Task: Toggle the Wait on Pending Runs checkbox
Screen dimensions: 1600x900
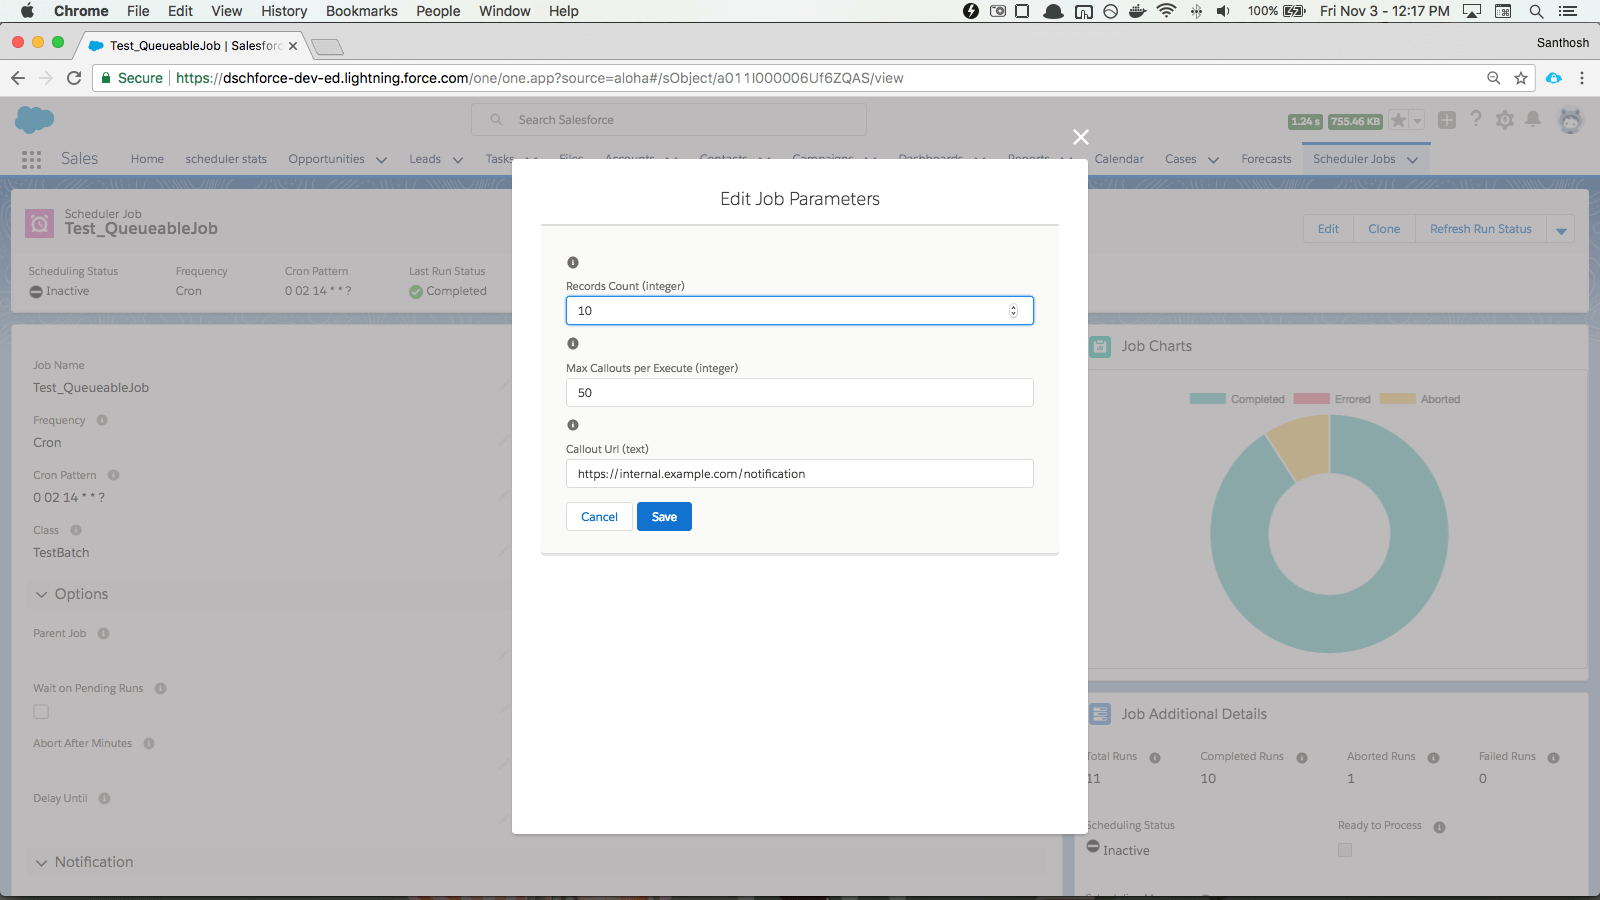Action: click(x=41, y=712)
